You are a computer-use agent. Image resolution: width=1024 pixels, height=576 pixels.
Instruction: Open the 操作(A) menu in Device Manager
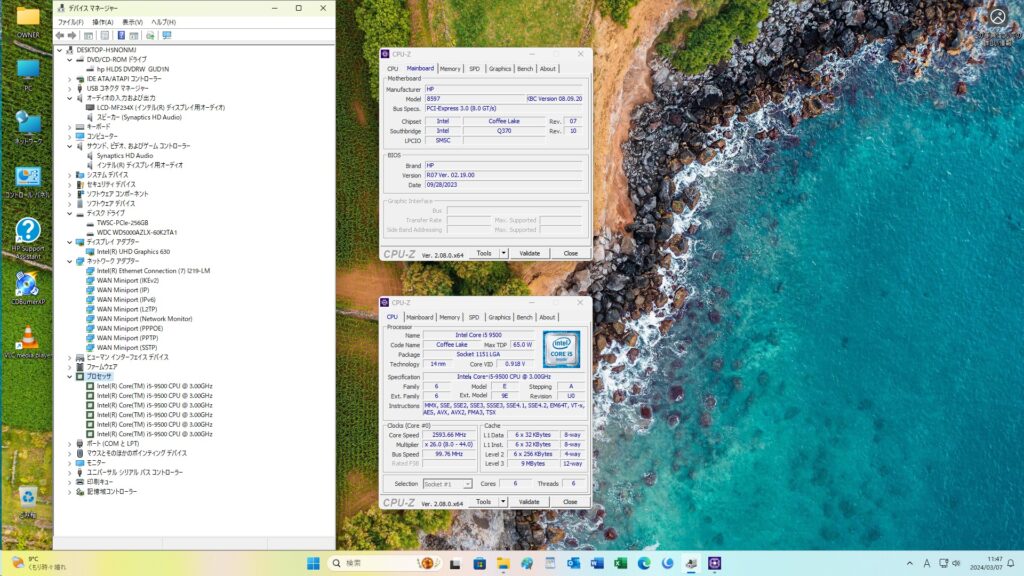coord(103,21)
